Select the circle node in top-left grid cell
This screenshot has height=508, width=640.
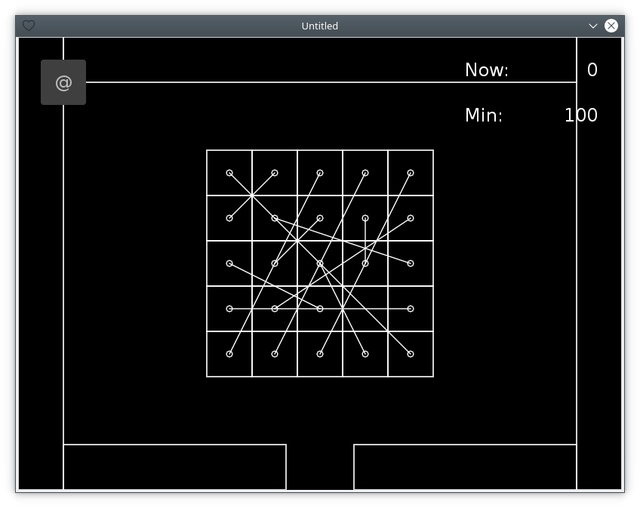229,173
